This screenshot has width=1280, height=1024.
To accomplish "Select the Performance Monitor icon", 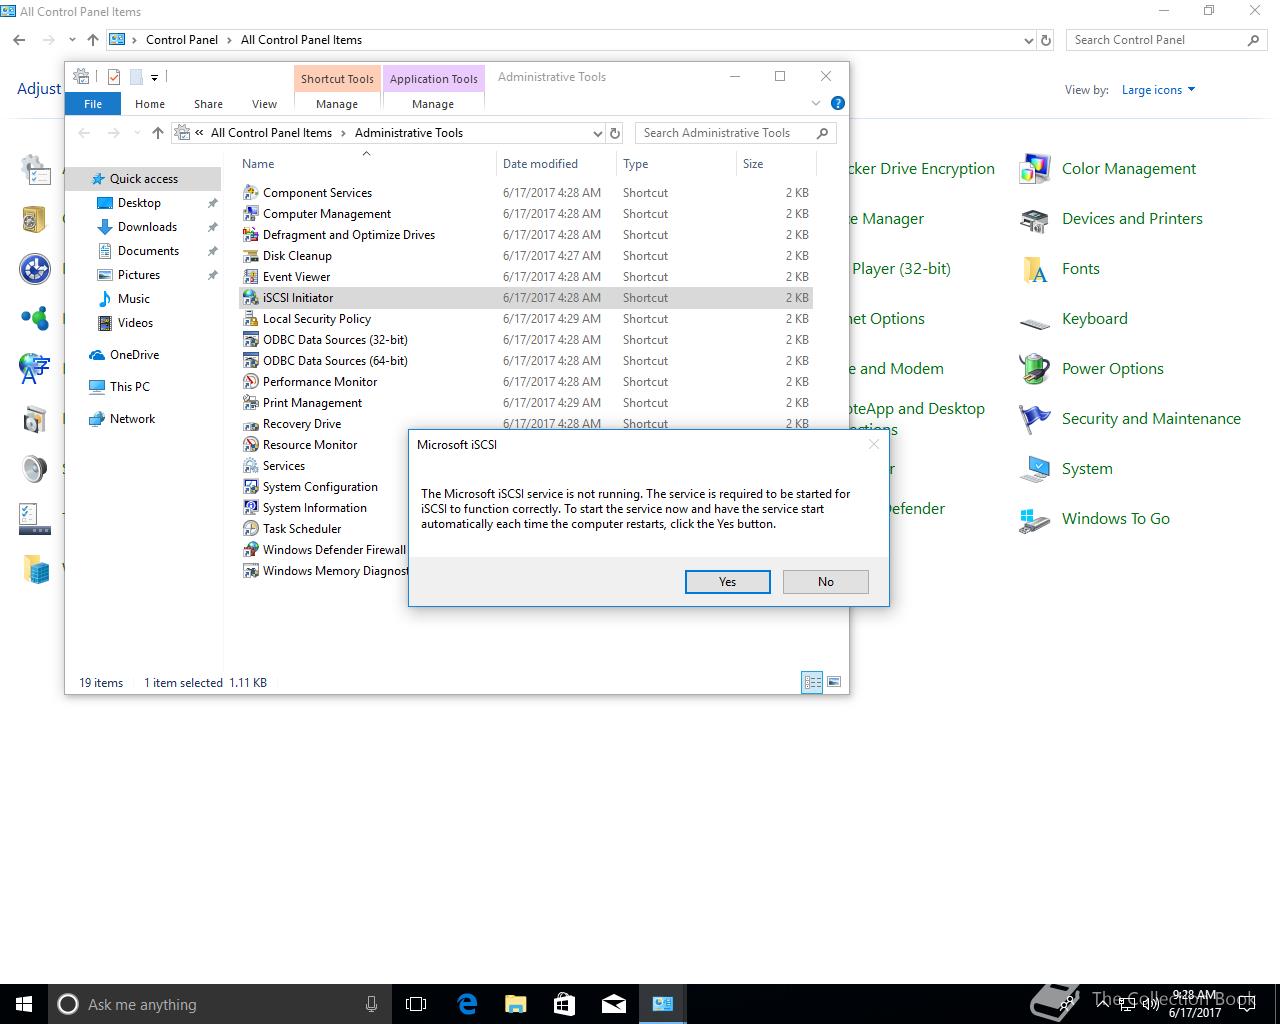I will pyautogui.click(x=251, y=382).
